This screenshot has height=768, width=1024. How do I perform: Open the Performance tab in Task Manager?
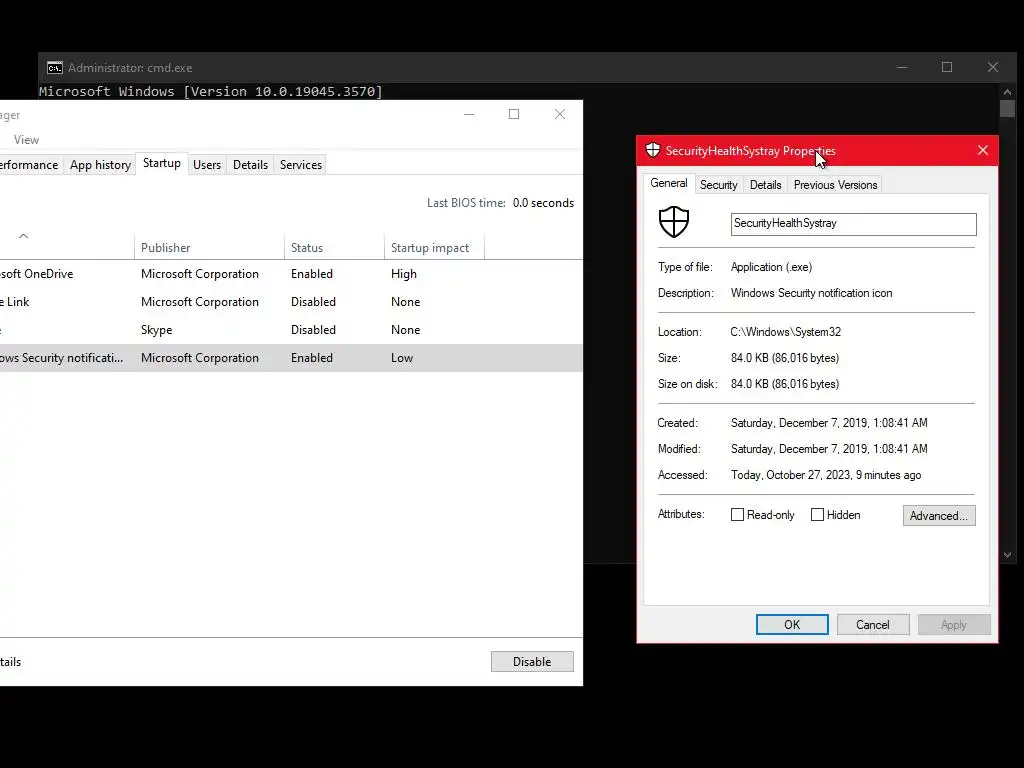point(29,165)
